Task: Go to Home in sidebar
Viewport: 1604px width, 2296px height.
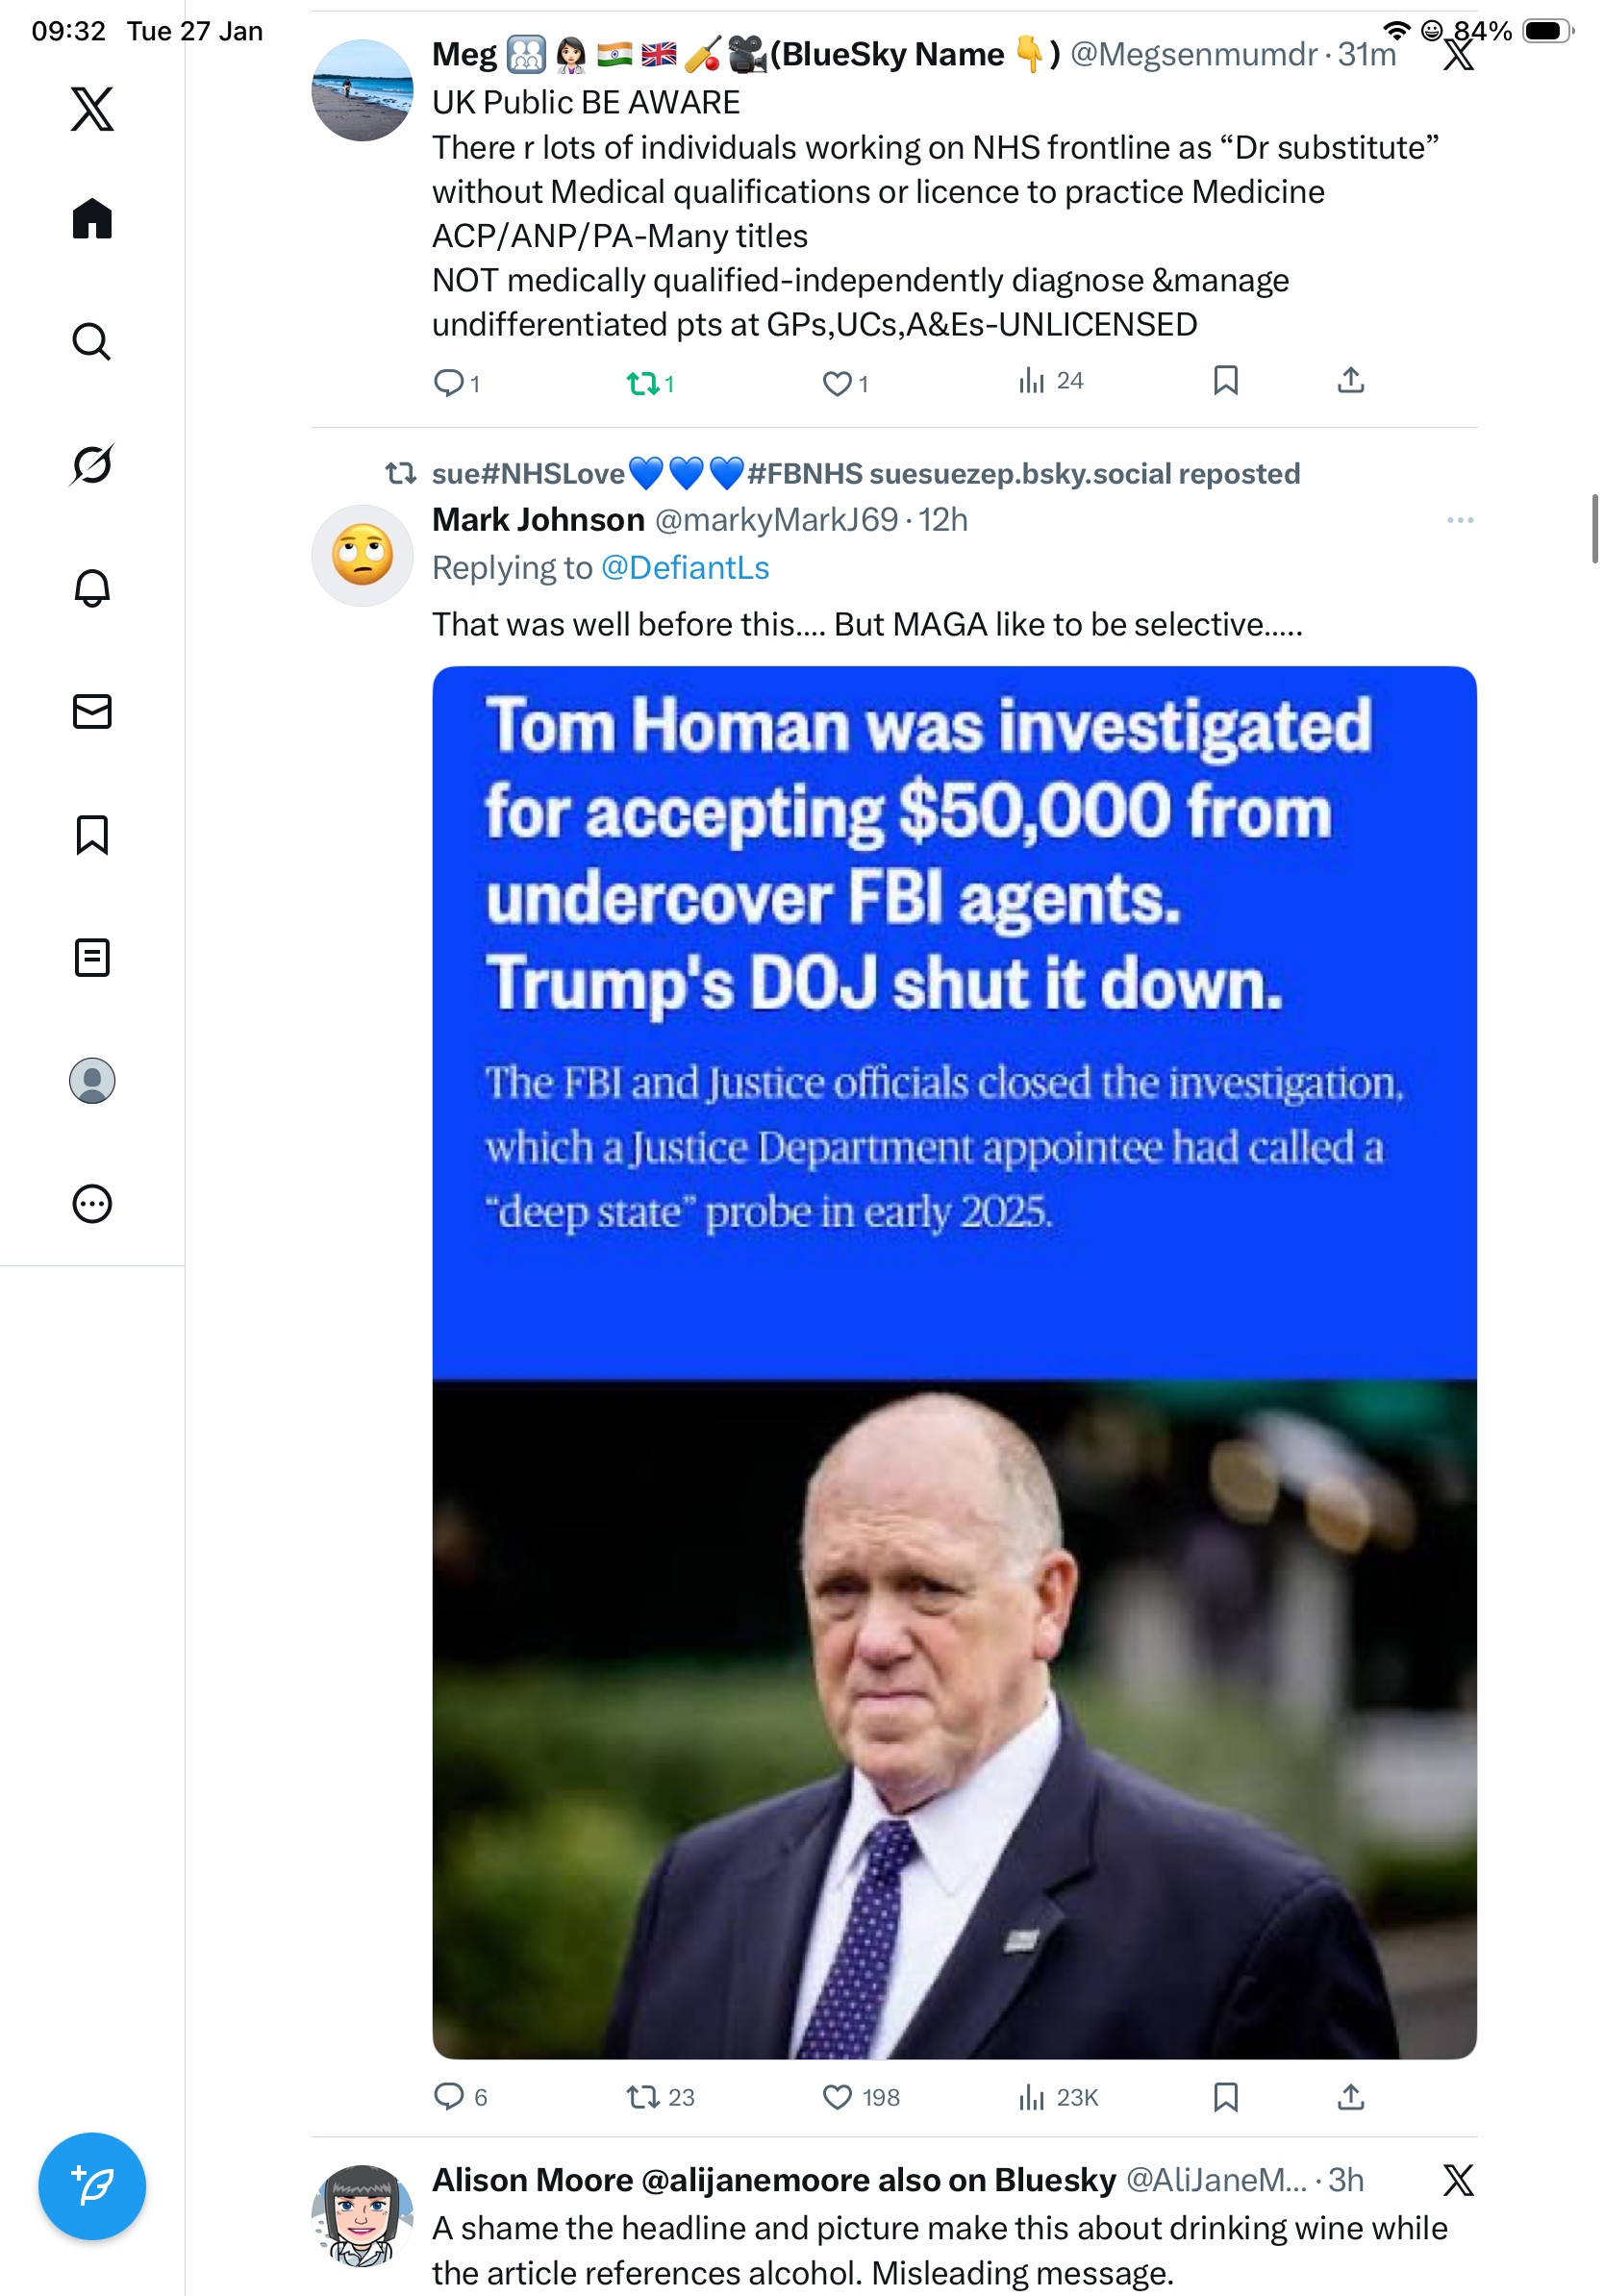Action: pyautogui.click(x=92, y=219)
